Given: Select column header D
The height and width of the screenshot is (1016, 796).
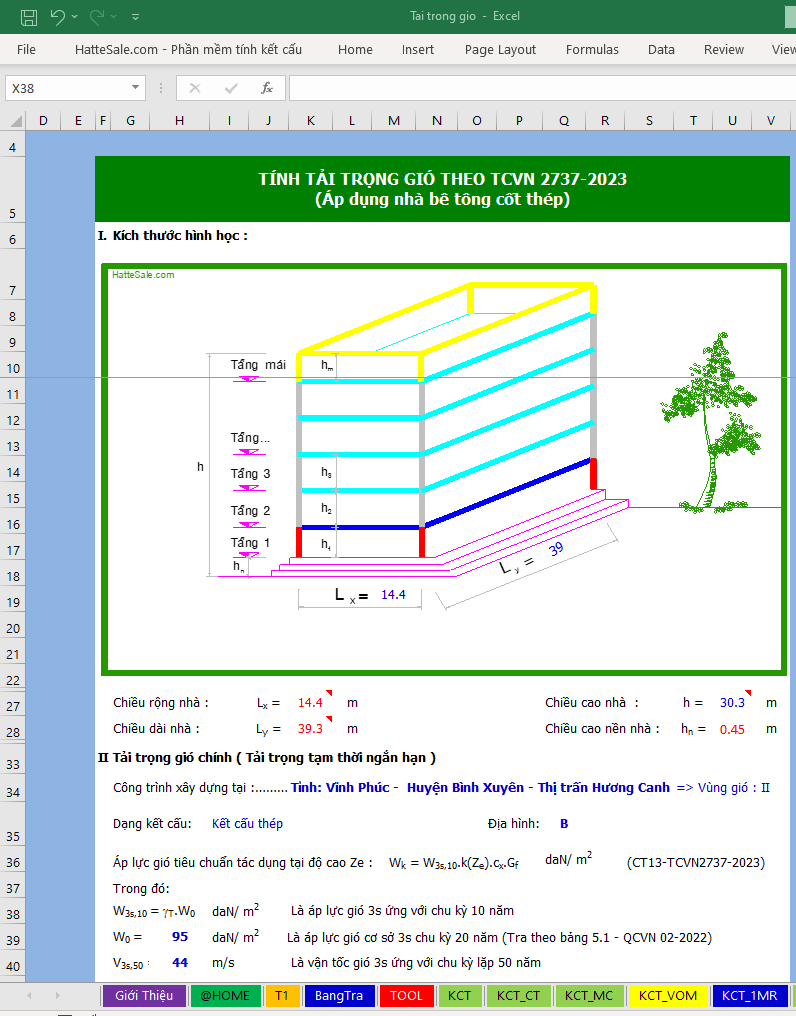Looking at the screenshot, I should (43, 121).
